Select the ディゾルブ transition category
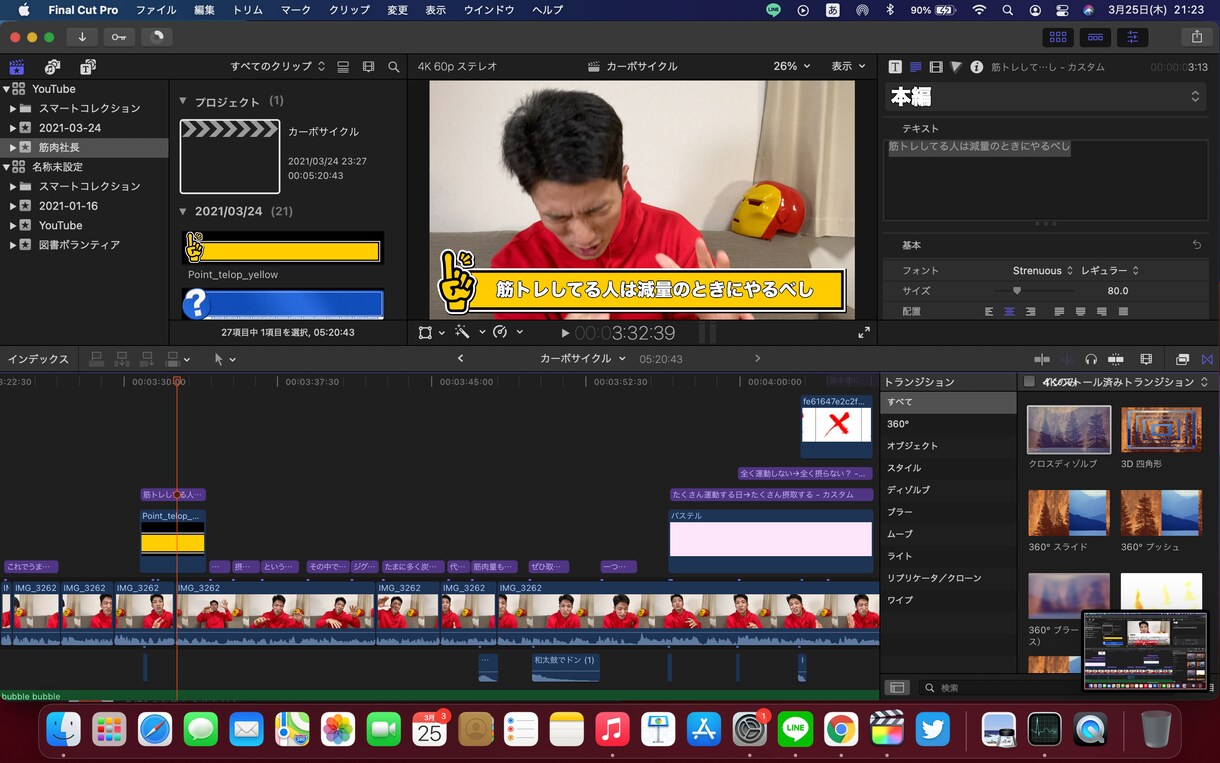This screenshot has width=1220, height=763. coord(949,490)
